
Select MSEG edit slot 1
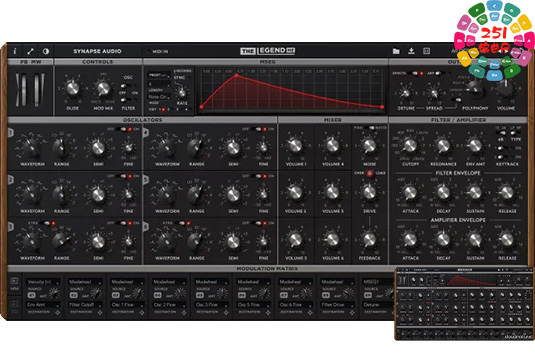click(x=162, y=110)
